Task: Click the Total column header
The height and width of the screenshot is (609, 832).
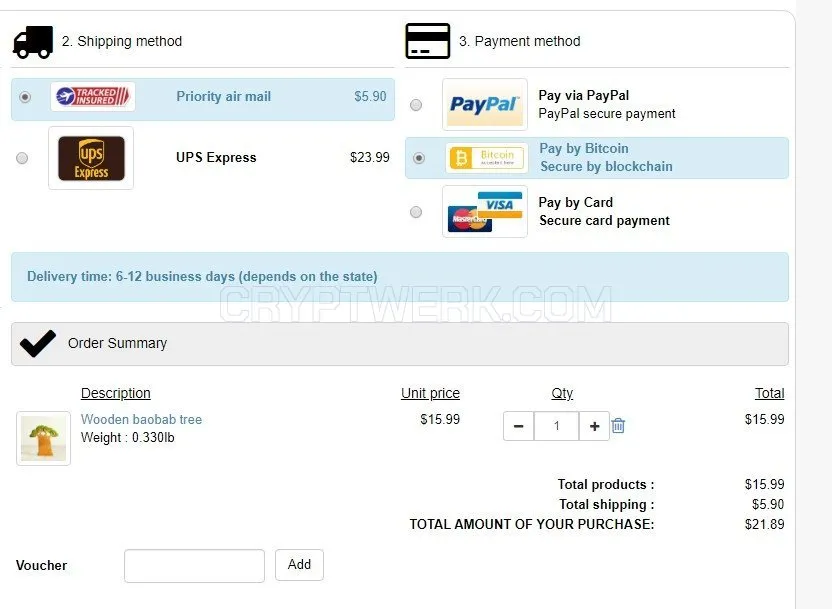Action: 769,393
